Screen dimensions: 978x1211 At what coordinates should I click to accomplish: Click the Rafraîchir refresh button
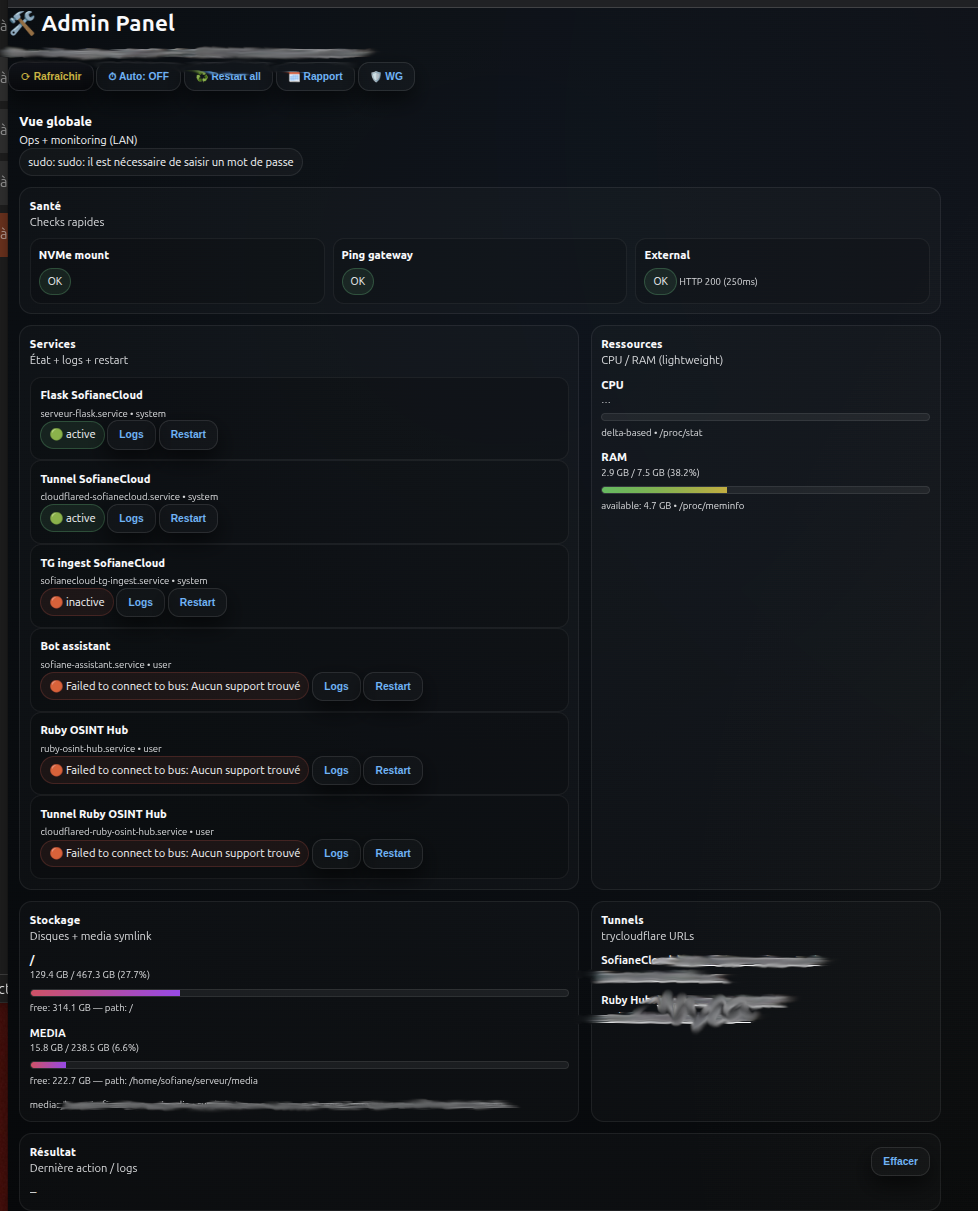(x=51, y=77)
